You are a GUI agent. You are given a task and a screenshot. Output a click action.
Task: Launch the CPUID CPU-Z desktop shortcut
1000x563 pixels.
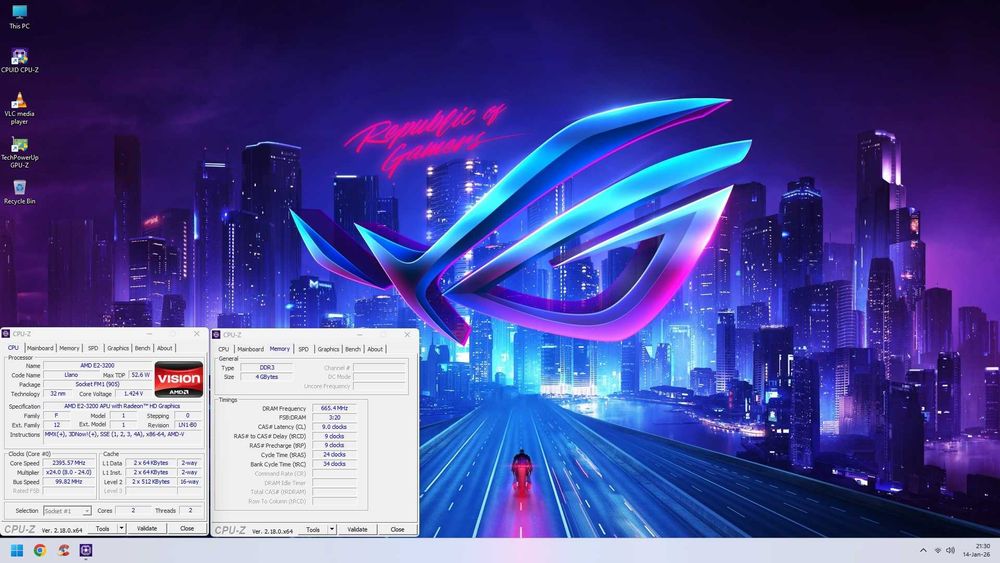(19, 61)
